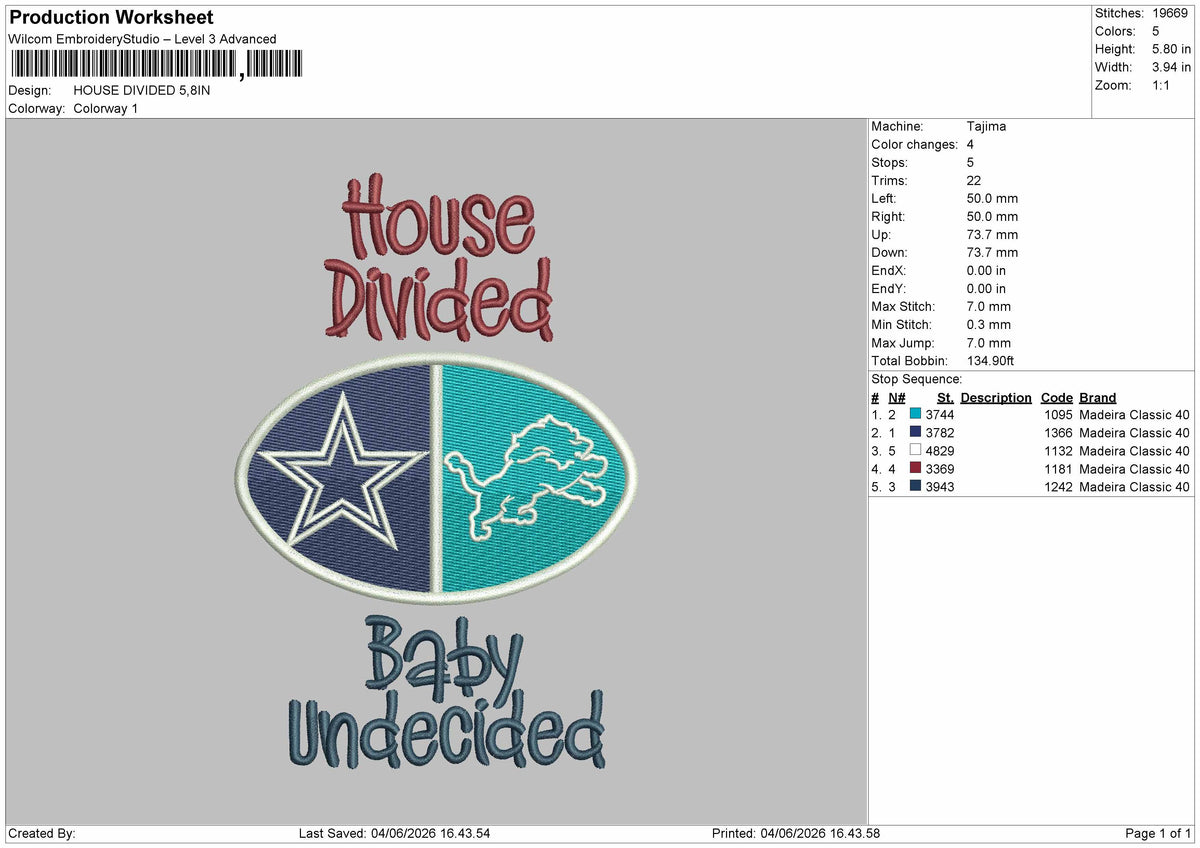Image resolution: width=1200 pixels, height=848 pixels.
Task: Click the EndY value '0.00 in'
Action: (987, 289)
